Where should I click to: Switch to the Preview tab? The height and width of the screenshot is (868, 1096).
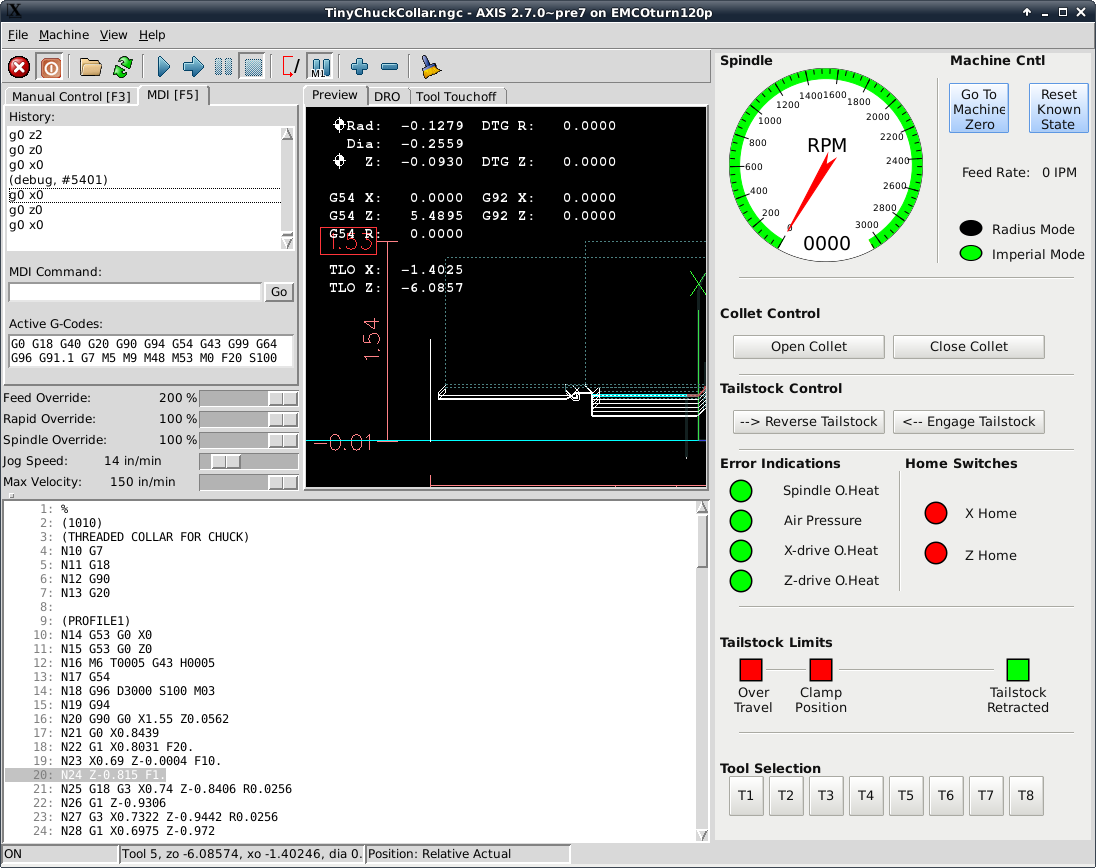click(x=335, y=95)
